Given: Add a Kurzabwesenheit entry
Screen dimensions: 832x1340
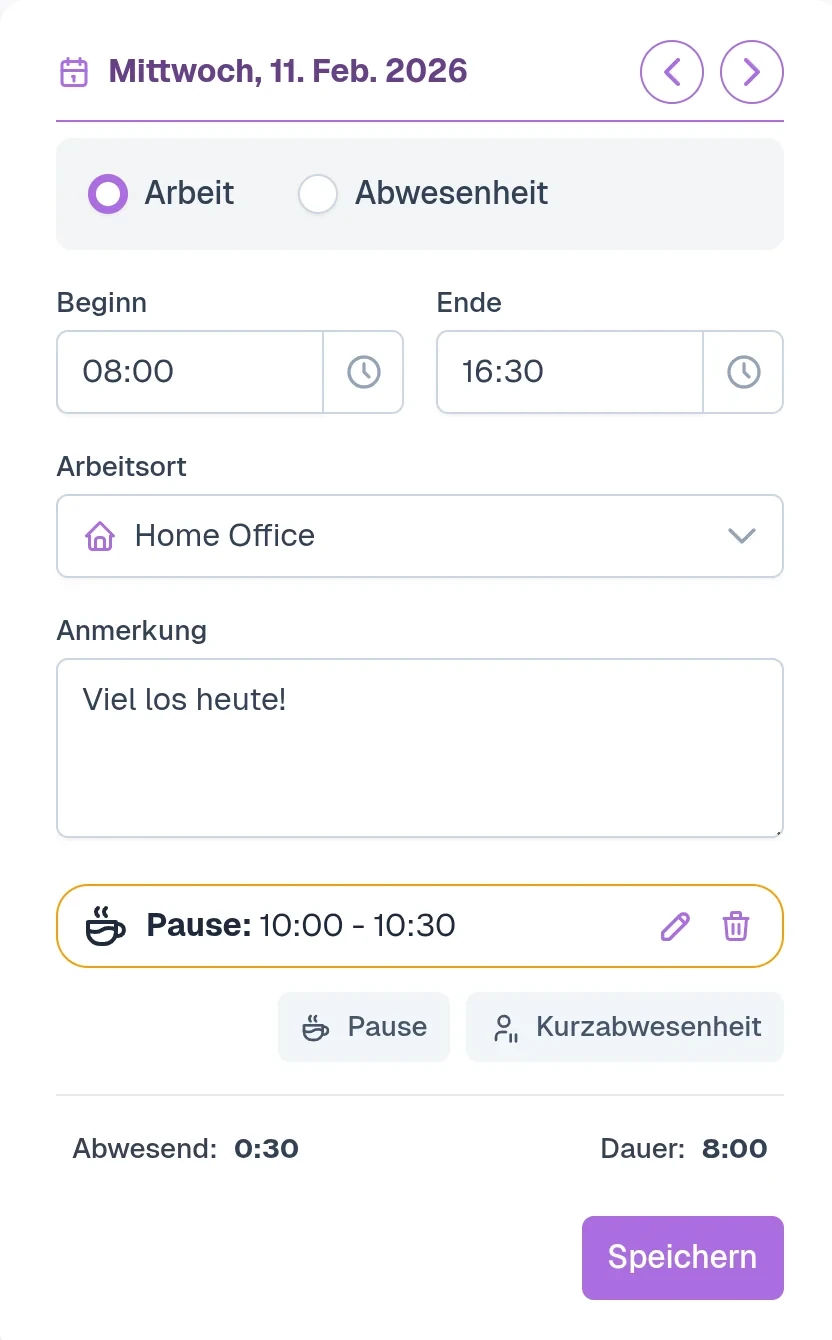Looking at the screenshot, I should [x=625, y=1027].
